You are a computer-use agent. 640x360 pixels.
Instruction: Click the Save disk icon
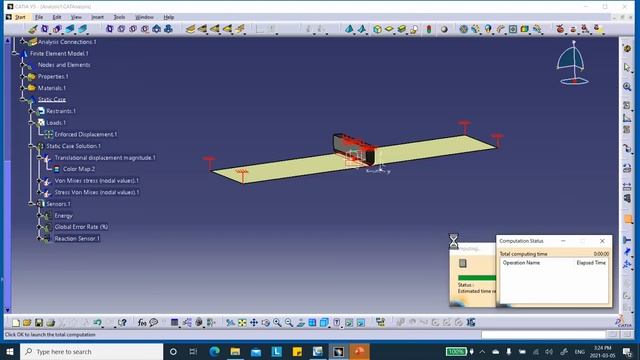[39, 323]
